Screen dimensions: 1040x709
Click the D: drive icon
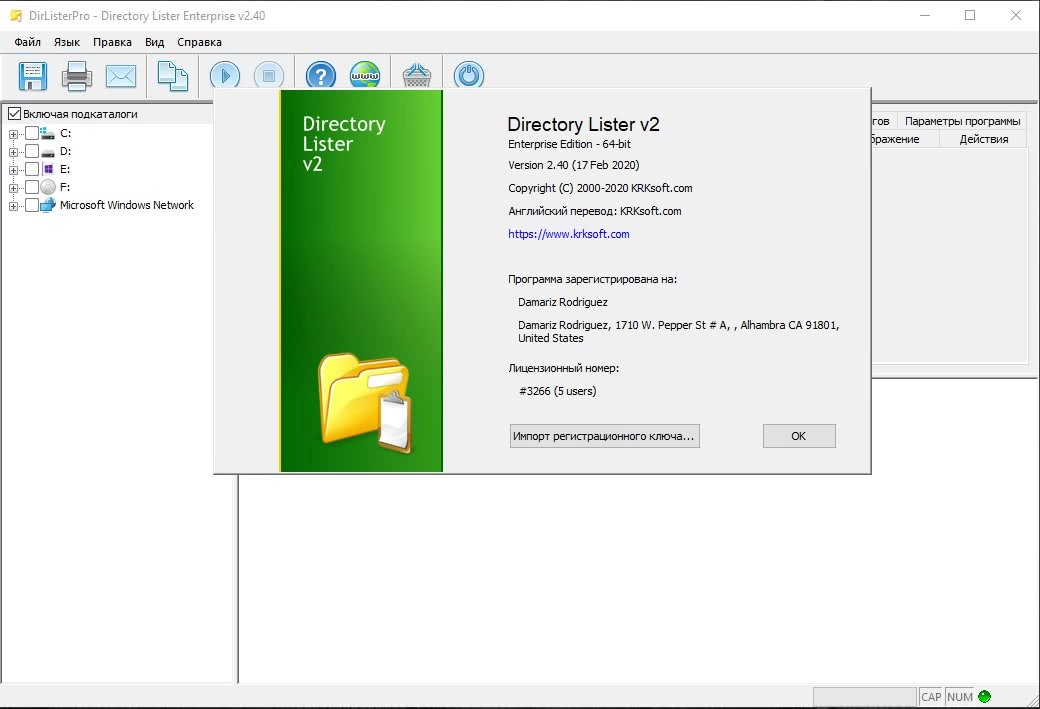pyautogui.click(x=48, y=152)
